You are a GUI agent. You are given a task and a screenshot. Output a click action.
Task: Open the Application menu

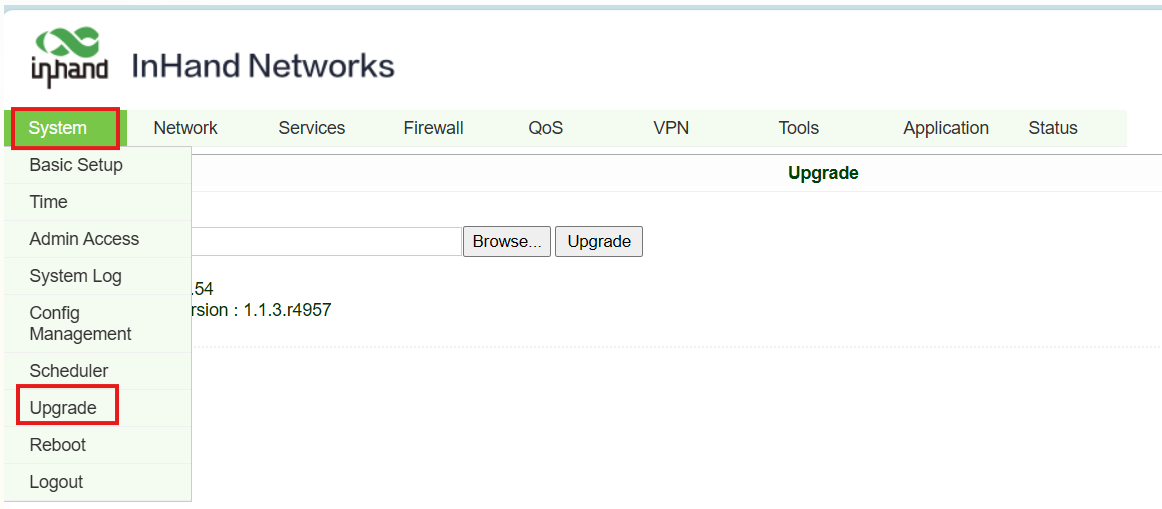click(x=945, y=128)
